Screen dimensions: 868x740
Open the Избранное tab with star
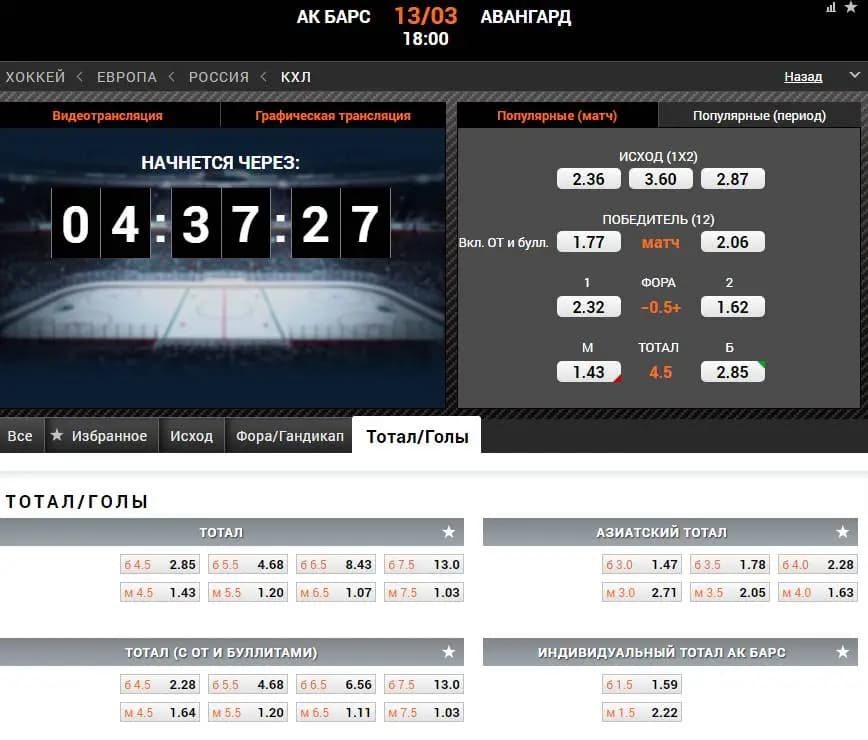100,436
